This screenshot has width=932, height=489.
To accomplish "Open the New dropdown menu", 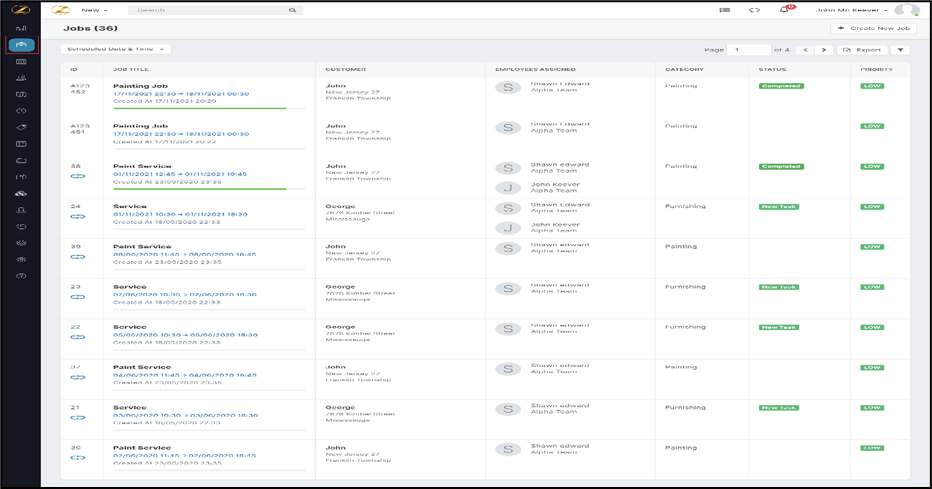I will pos(94,10).
